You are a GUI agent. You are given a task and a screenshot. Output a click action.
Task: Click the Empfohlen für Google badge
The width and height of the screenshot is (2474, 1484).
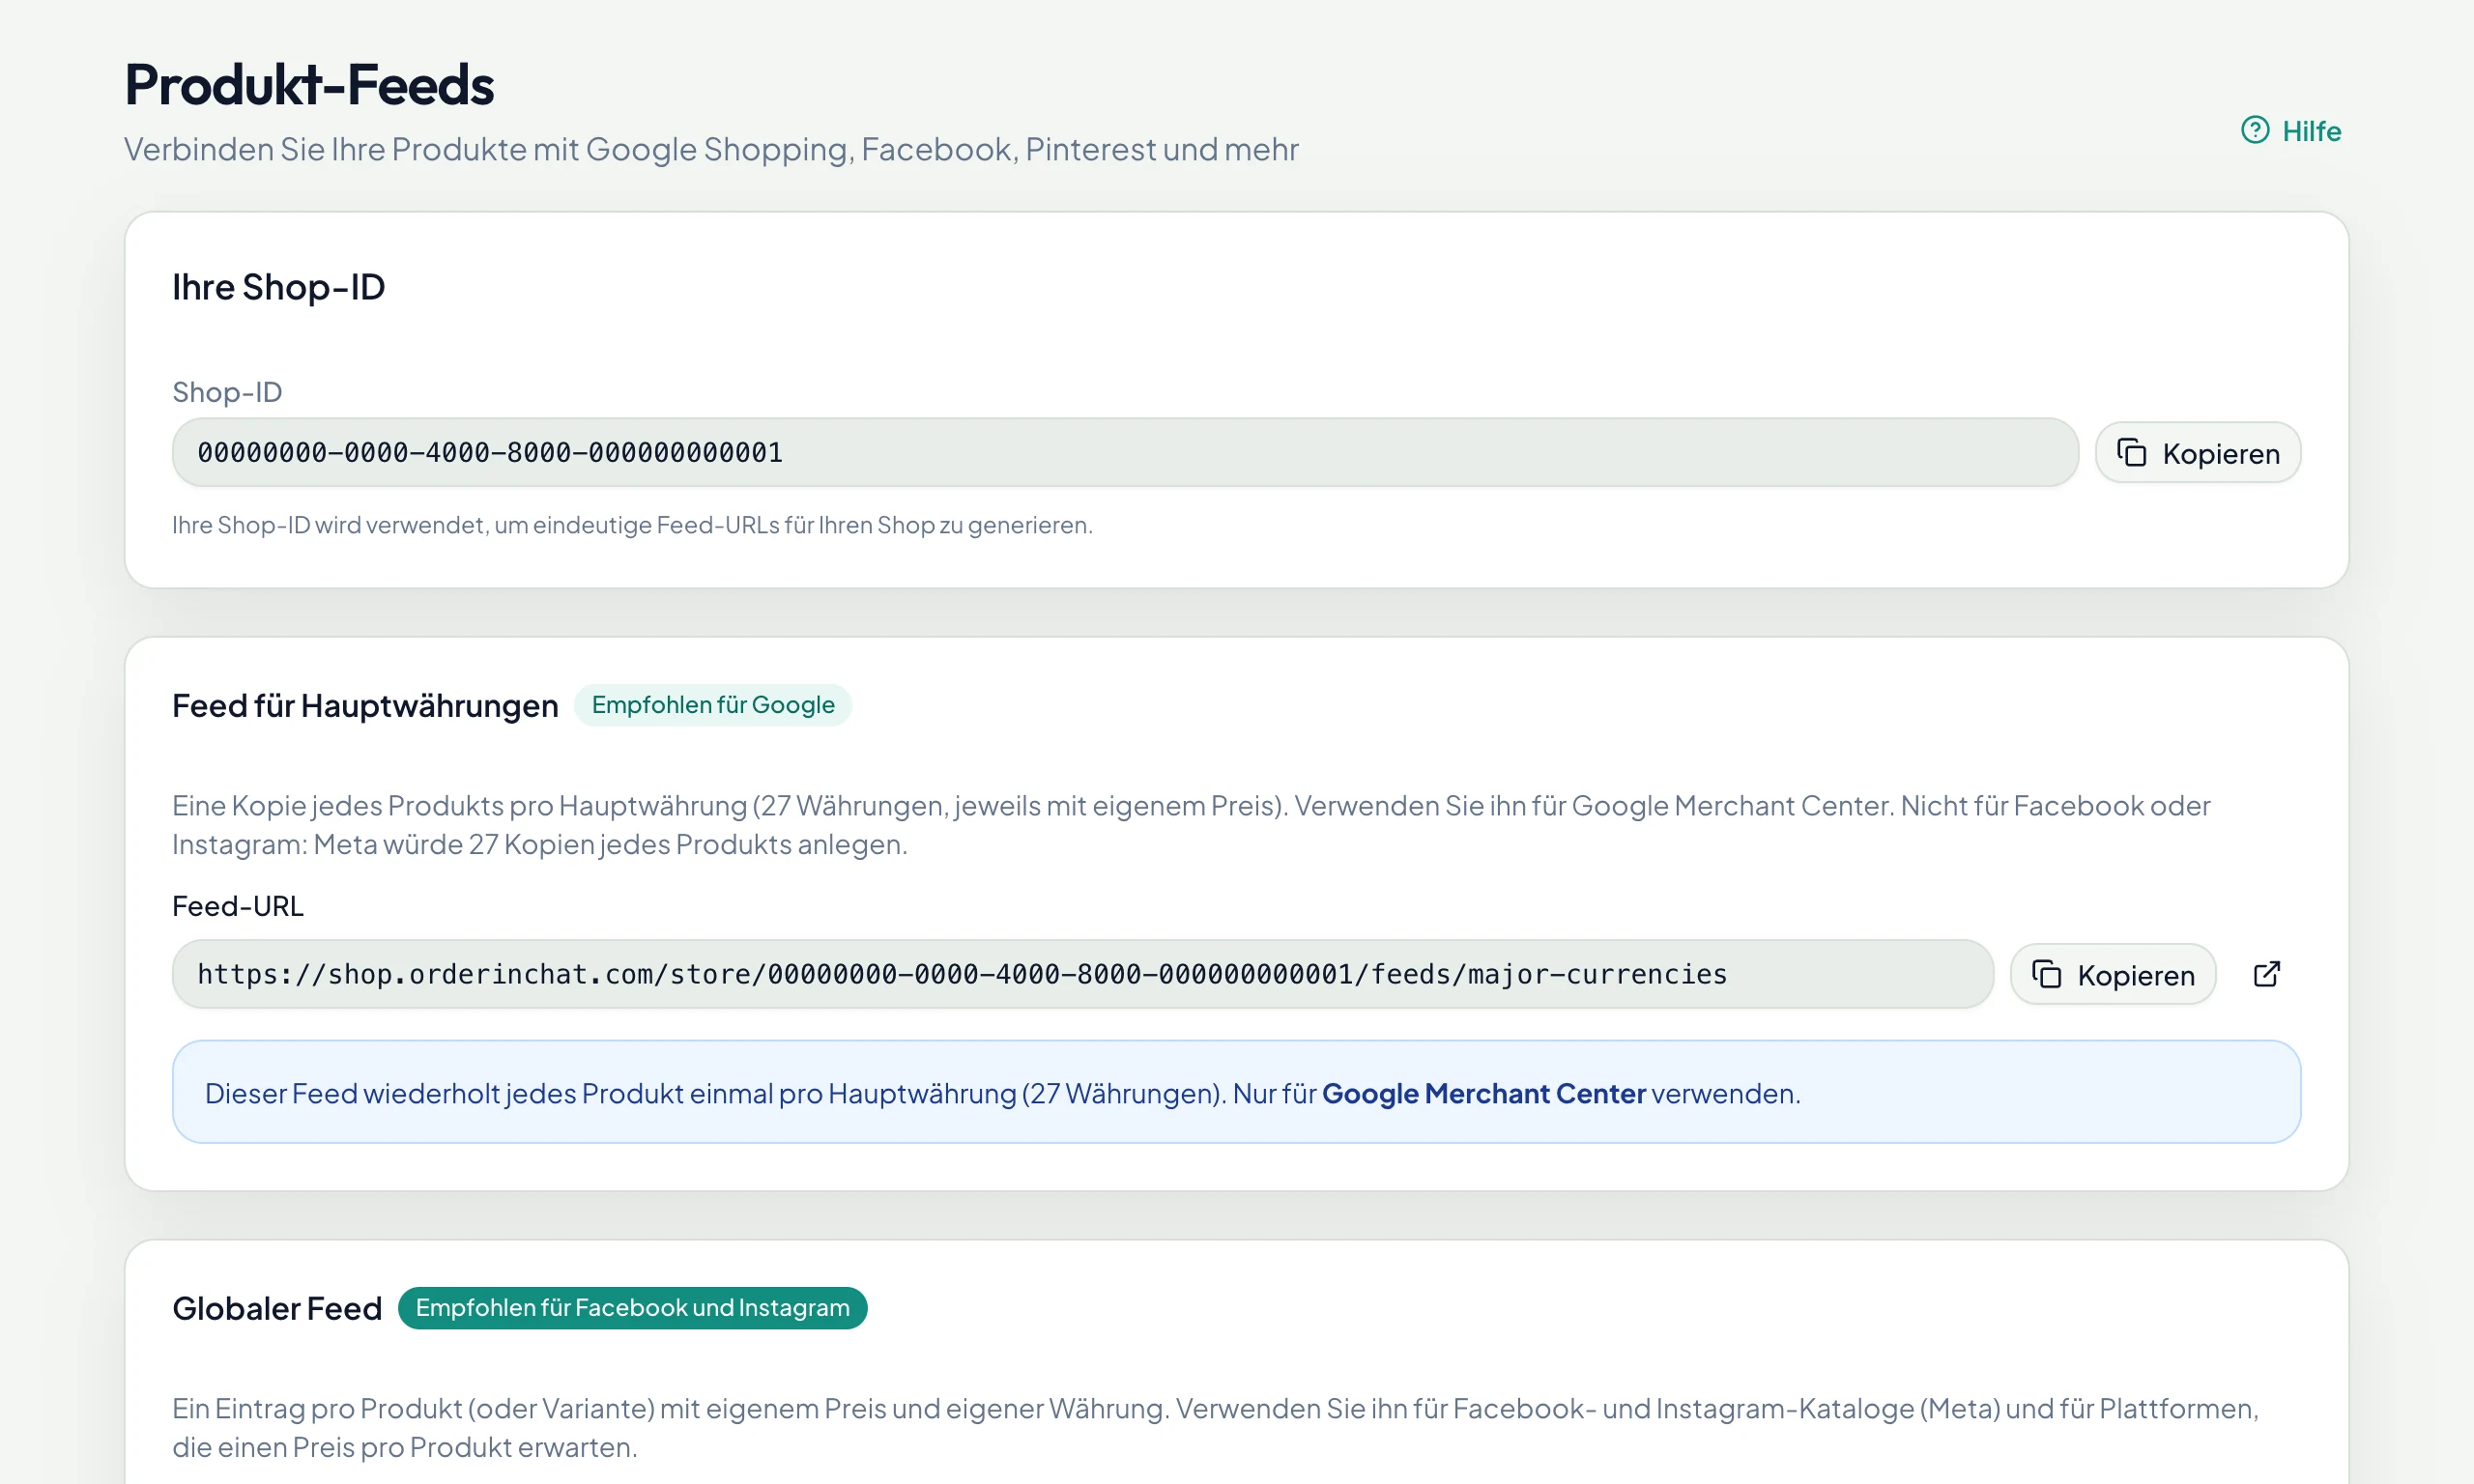pyautogui.click(x=713, y=705)
